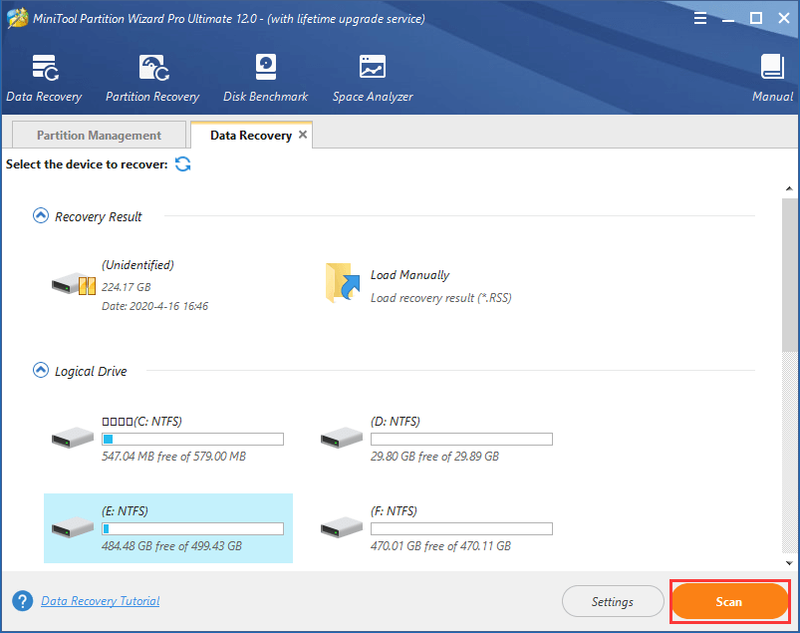Select the F: NTFS drive

pyautogui.click(x=437, y=528)
